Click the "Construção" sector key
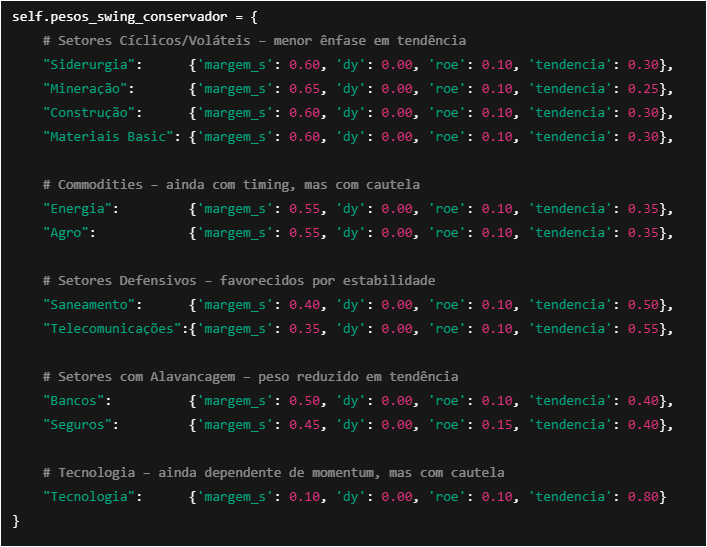 (x=92, y=113)
